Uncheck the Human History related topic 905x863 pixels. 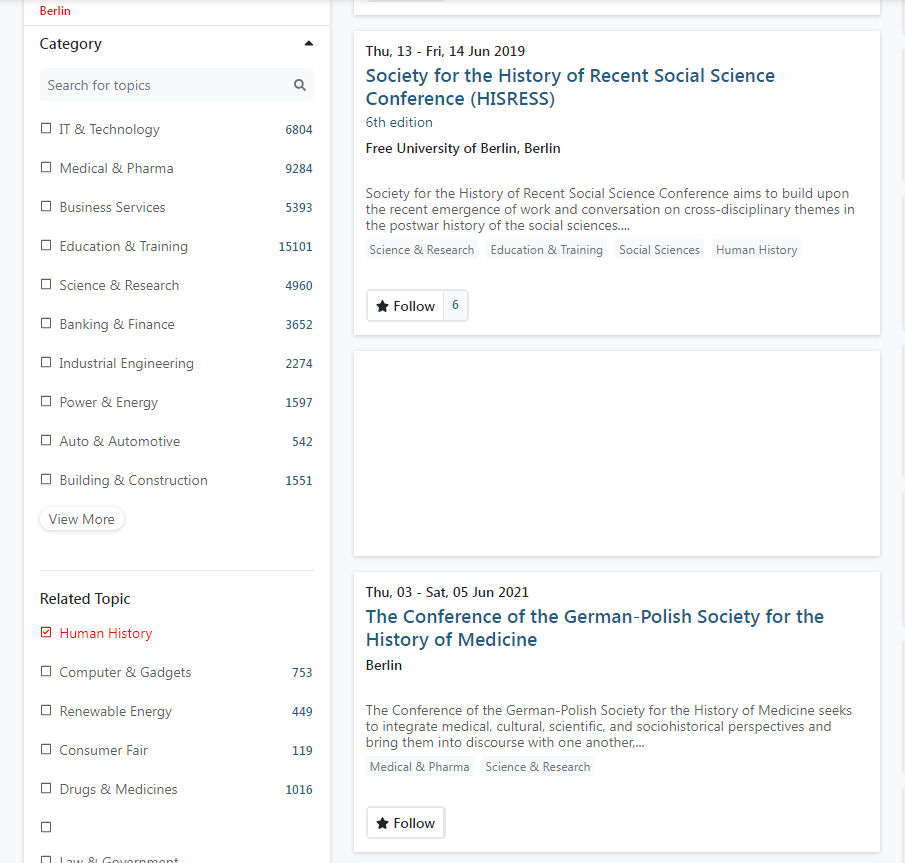point(46,632)
